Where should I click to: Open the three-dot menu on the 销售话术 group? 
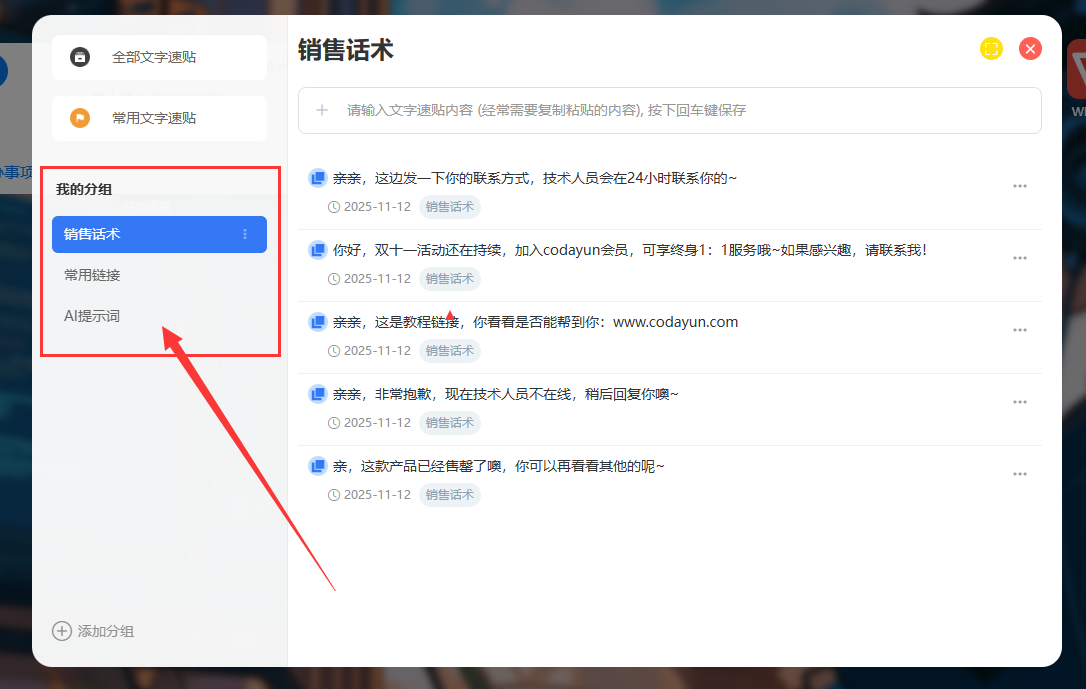coord(245,234)
